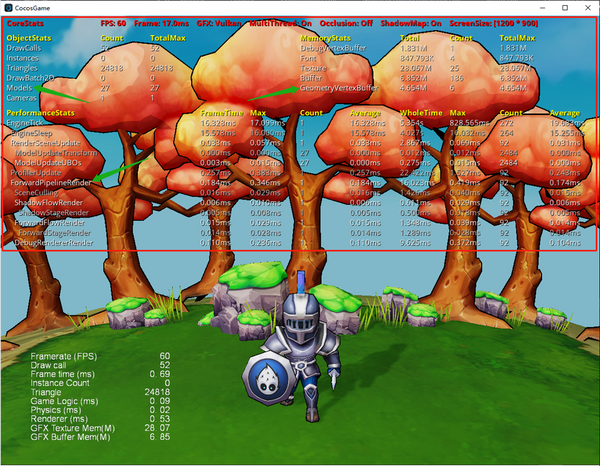Click the 'ShadowStageRender' row label
Screen dimensions: 600x466
[54, 213]
